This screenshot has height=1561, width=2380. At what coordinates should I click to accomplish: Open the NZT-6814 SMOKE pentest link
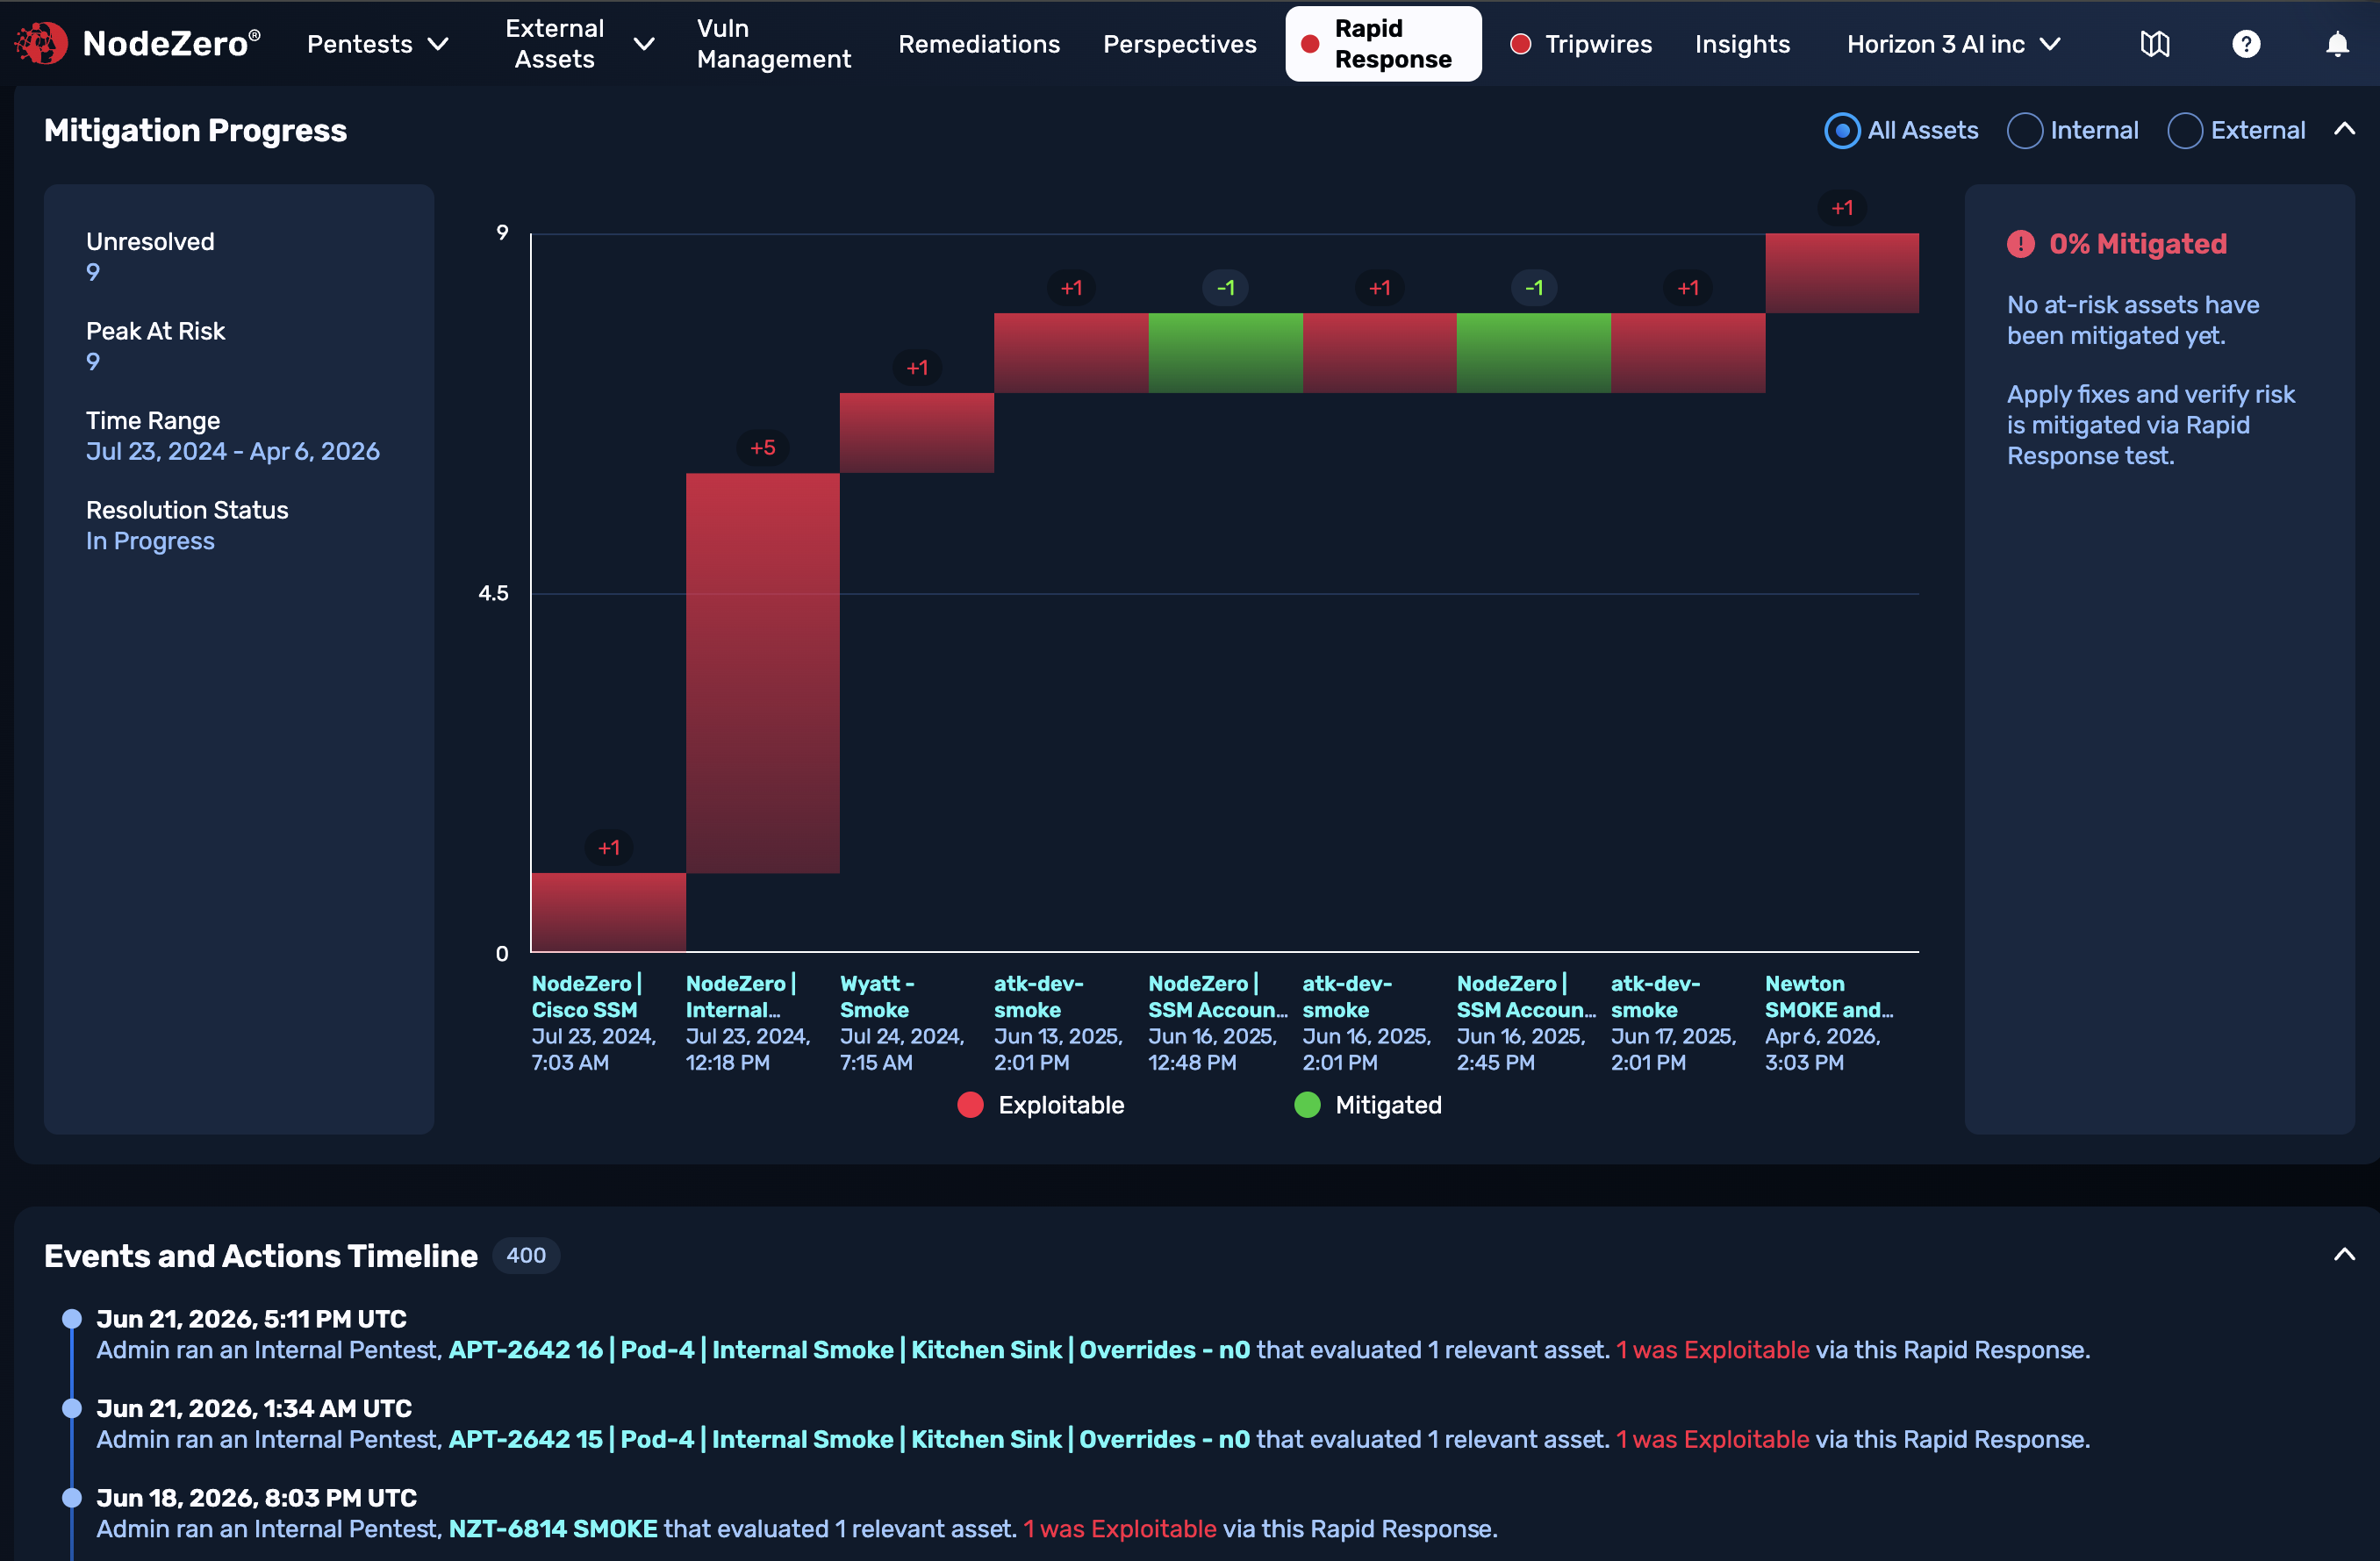tap(553, 1529)
